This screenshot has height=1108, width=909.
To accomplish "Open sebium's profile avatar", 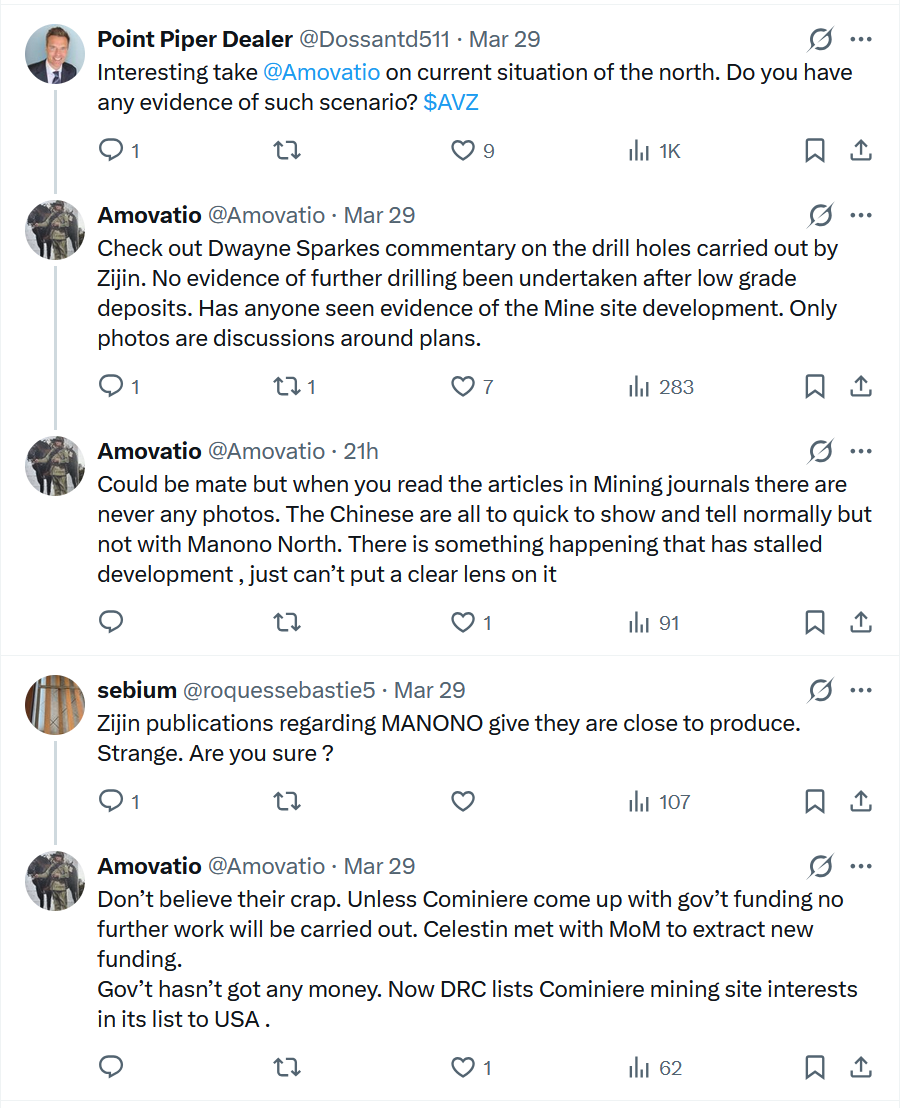I will (x=54, y=706).
